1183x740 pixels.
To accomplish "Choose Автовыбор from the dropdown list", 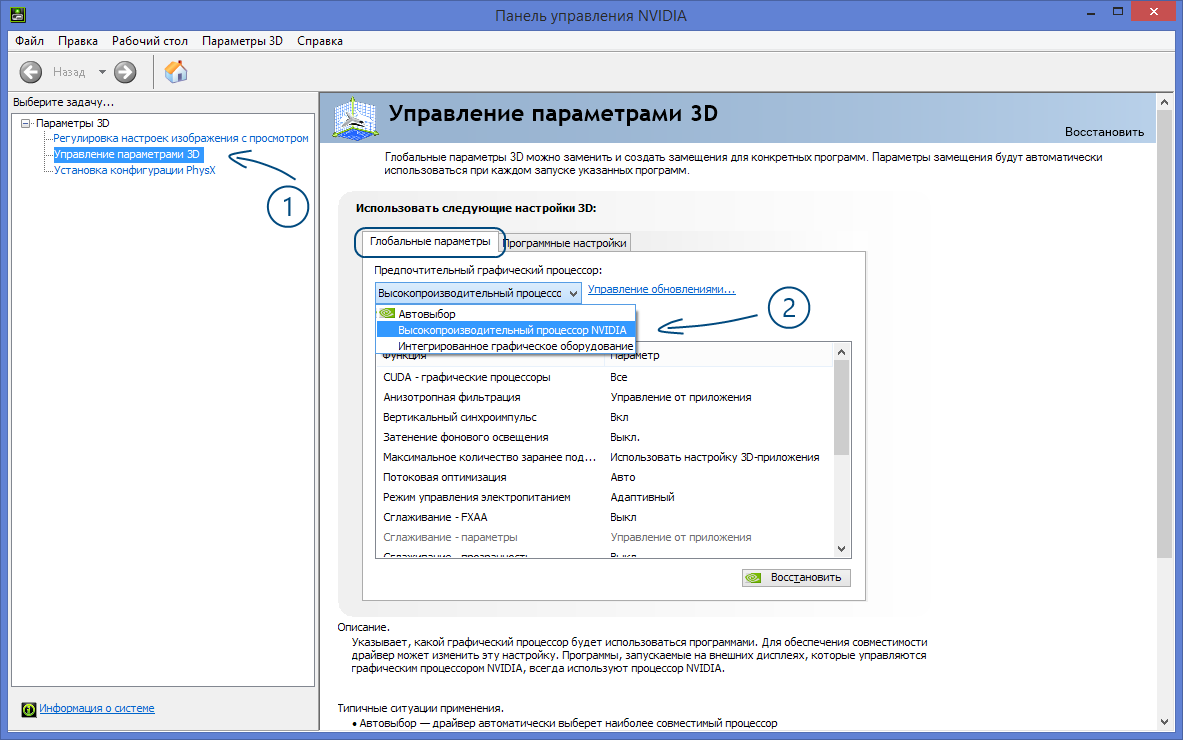I will pyautogui.click(x=505, y=314).
